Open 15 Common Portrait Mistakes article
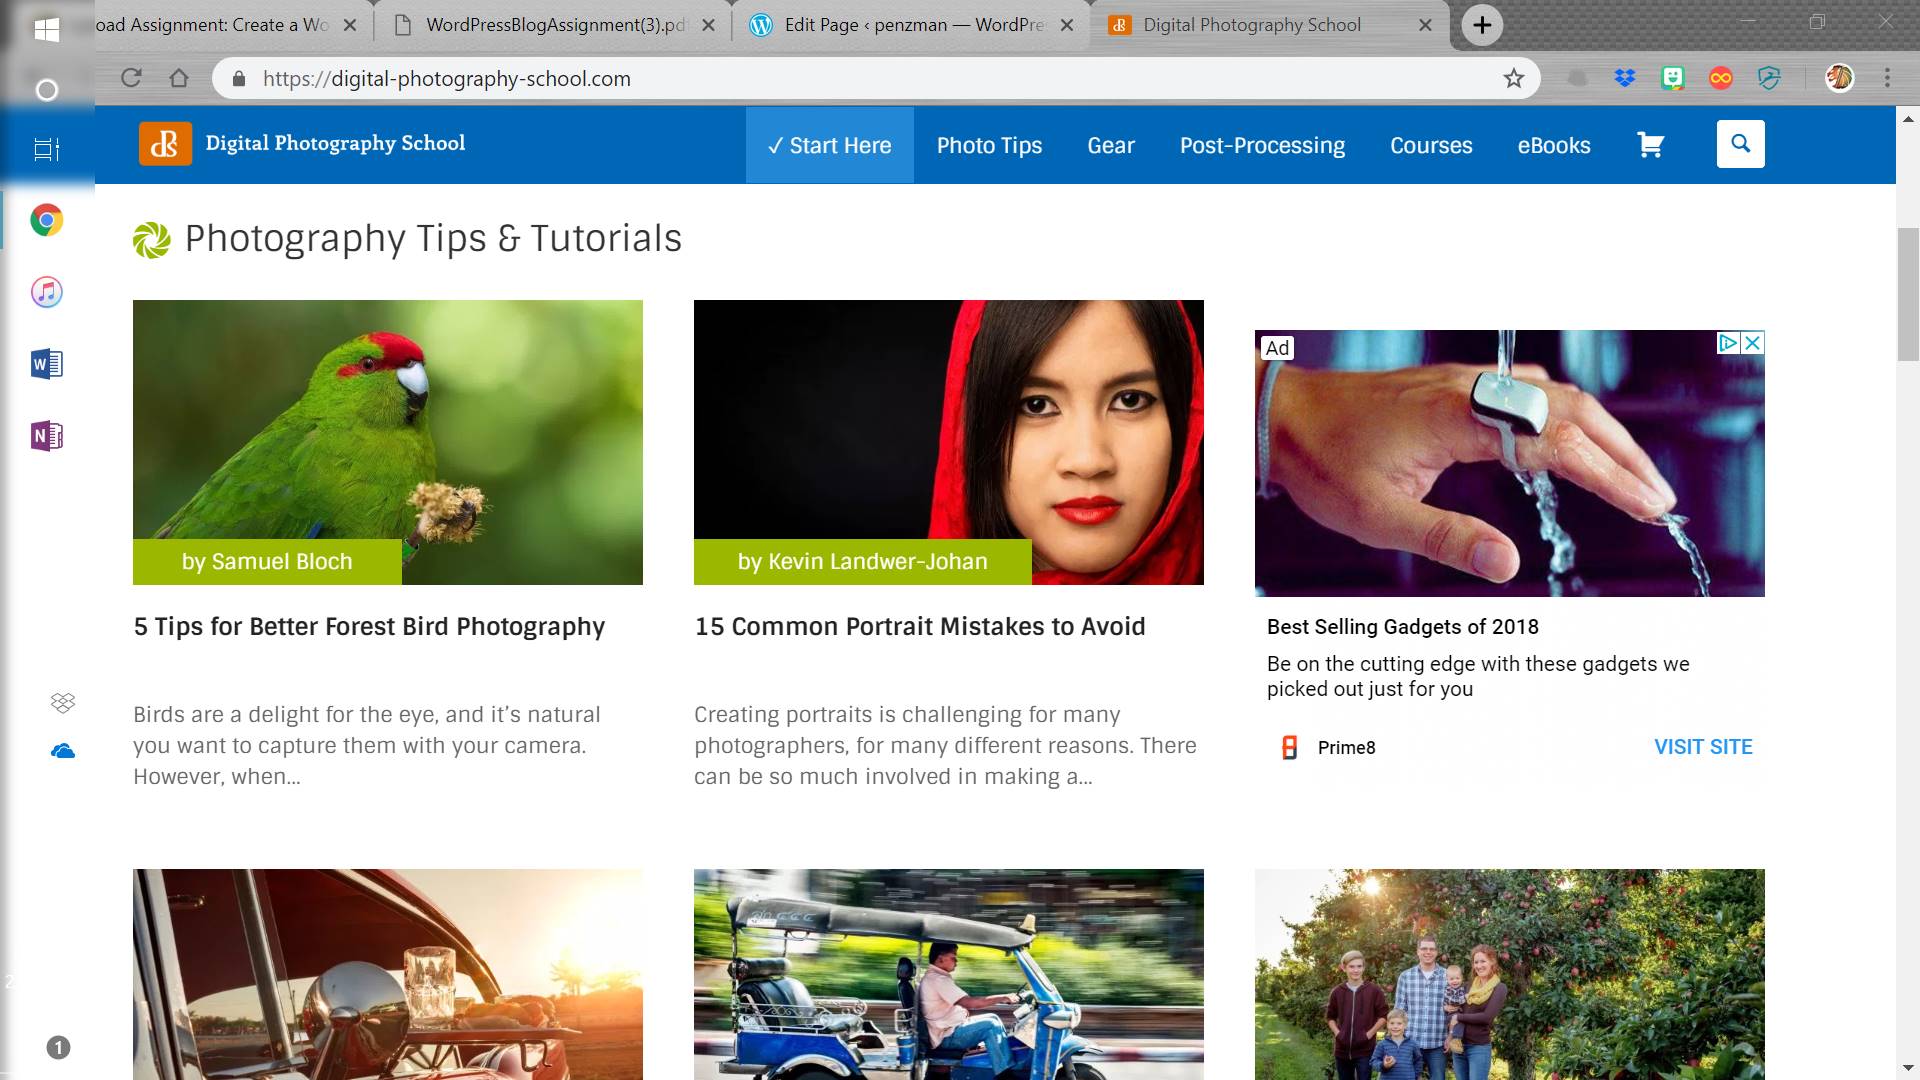Viewport: 1920px width, 1080px height. [x=919, y=627]
